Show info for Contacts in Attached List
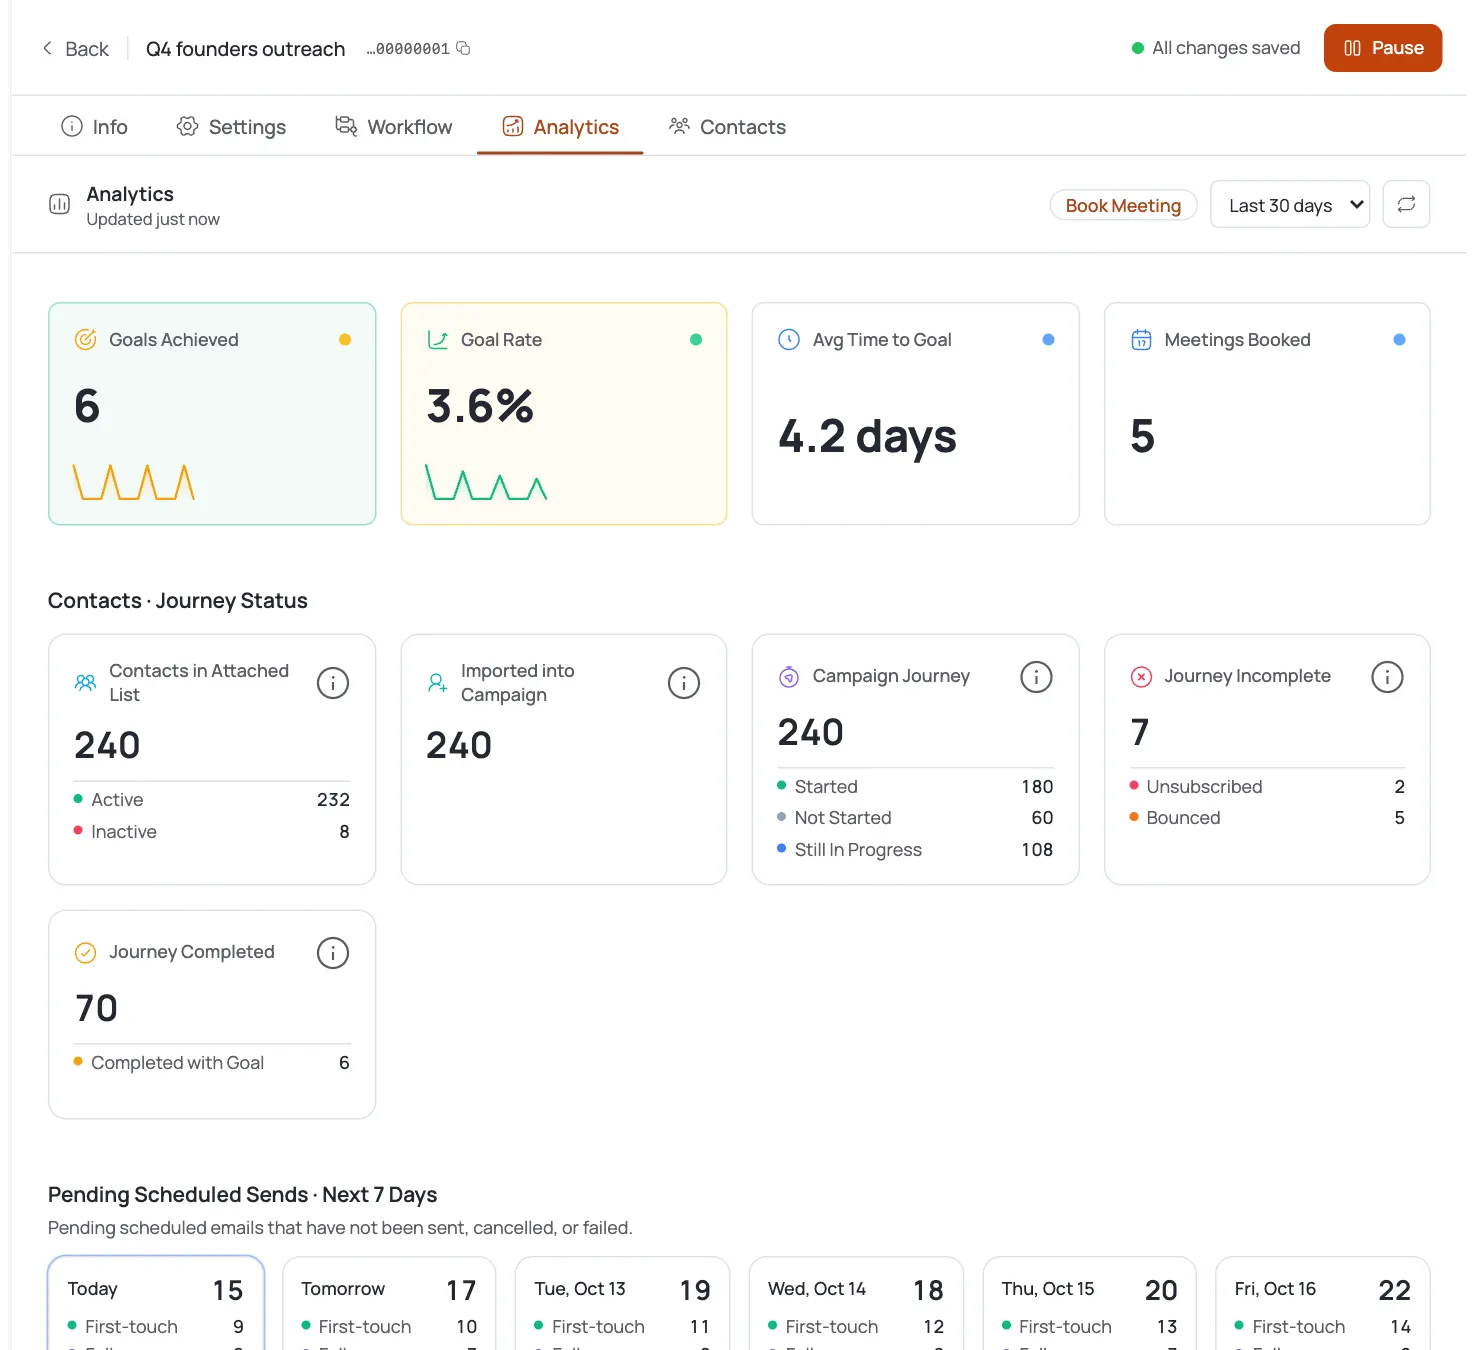 [333, 683]
